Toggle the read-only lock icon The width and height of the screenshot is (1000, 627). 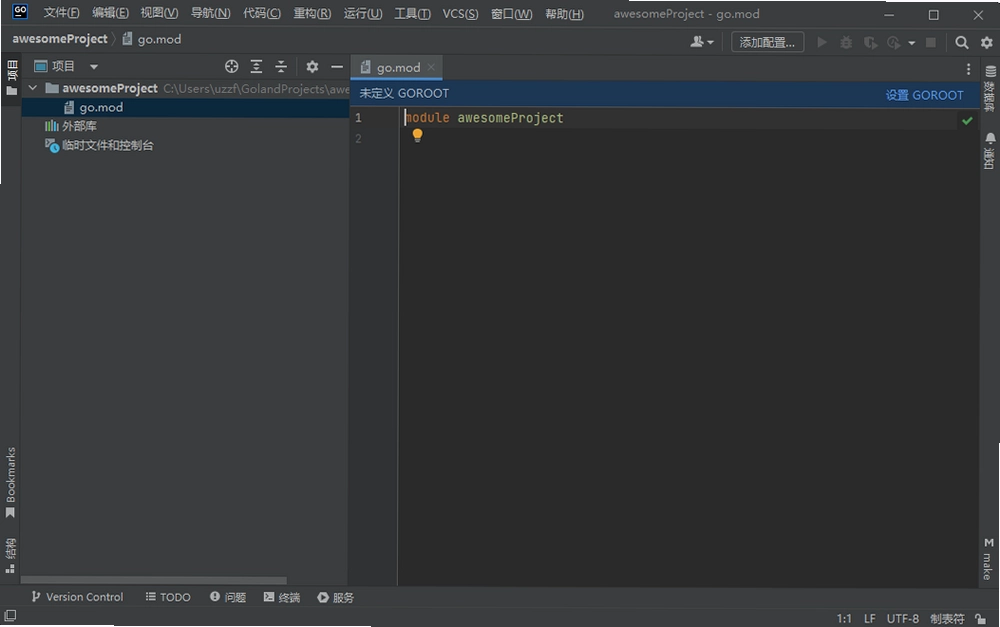point(980,619)
